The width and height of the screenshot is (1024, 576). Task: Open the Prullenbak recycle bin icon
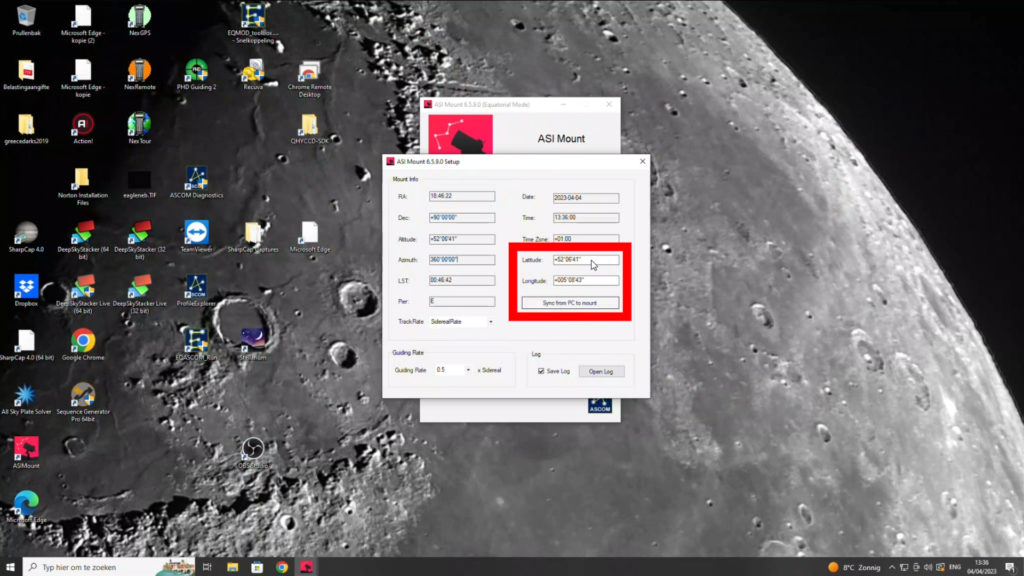(x=26, y=20)
